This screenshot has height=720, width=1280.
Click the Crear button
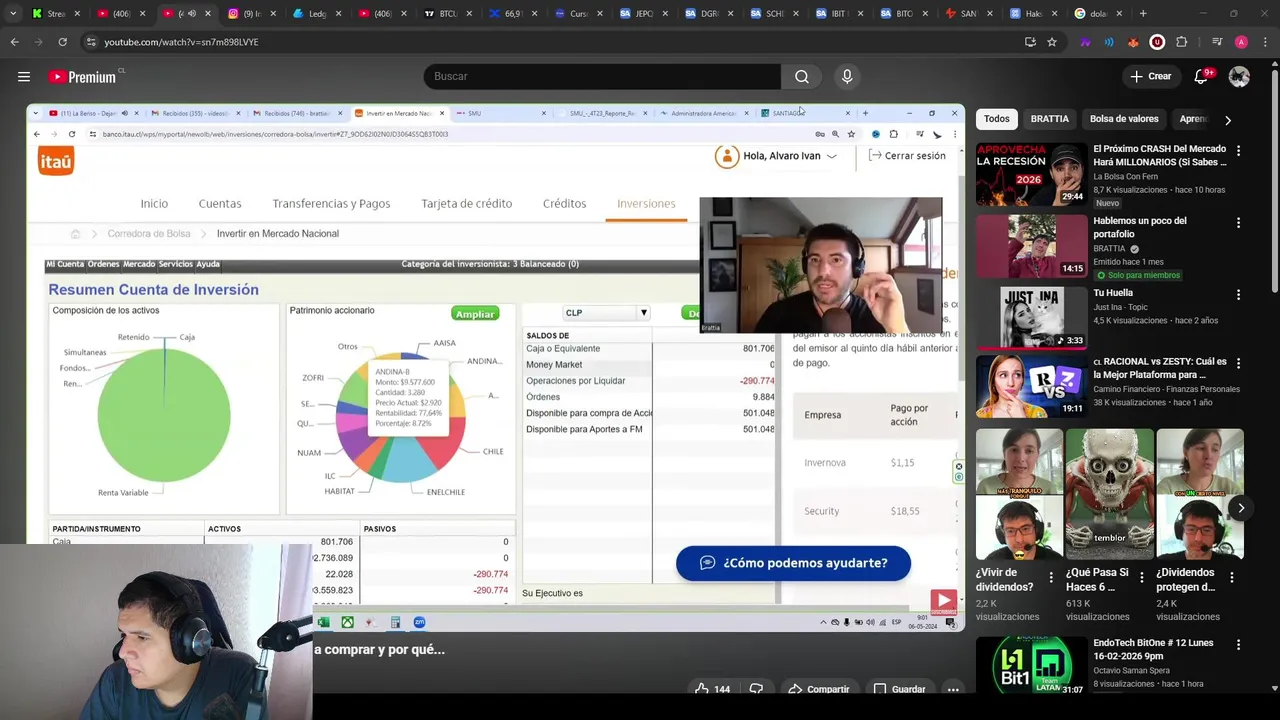(x=1150, y=76)
